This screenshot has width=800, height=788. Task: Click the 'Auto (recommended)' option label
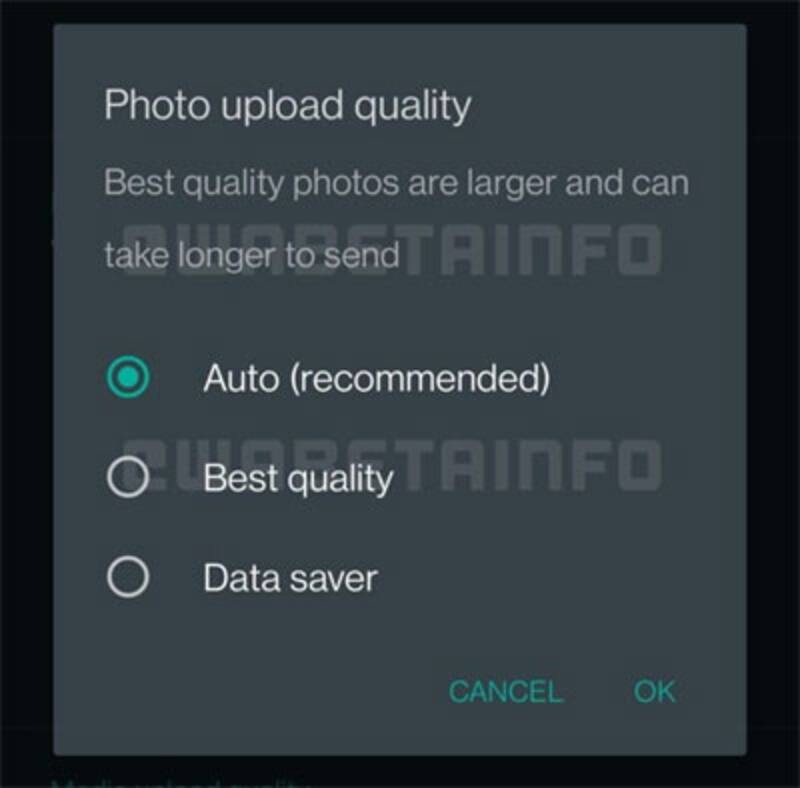click(377, 378)
